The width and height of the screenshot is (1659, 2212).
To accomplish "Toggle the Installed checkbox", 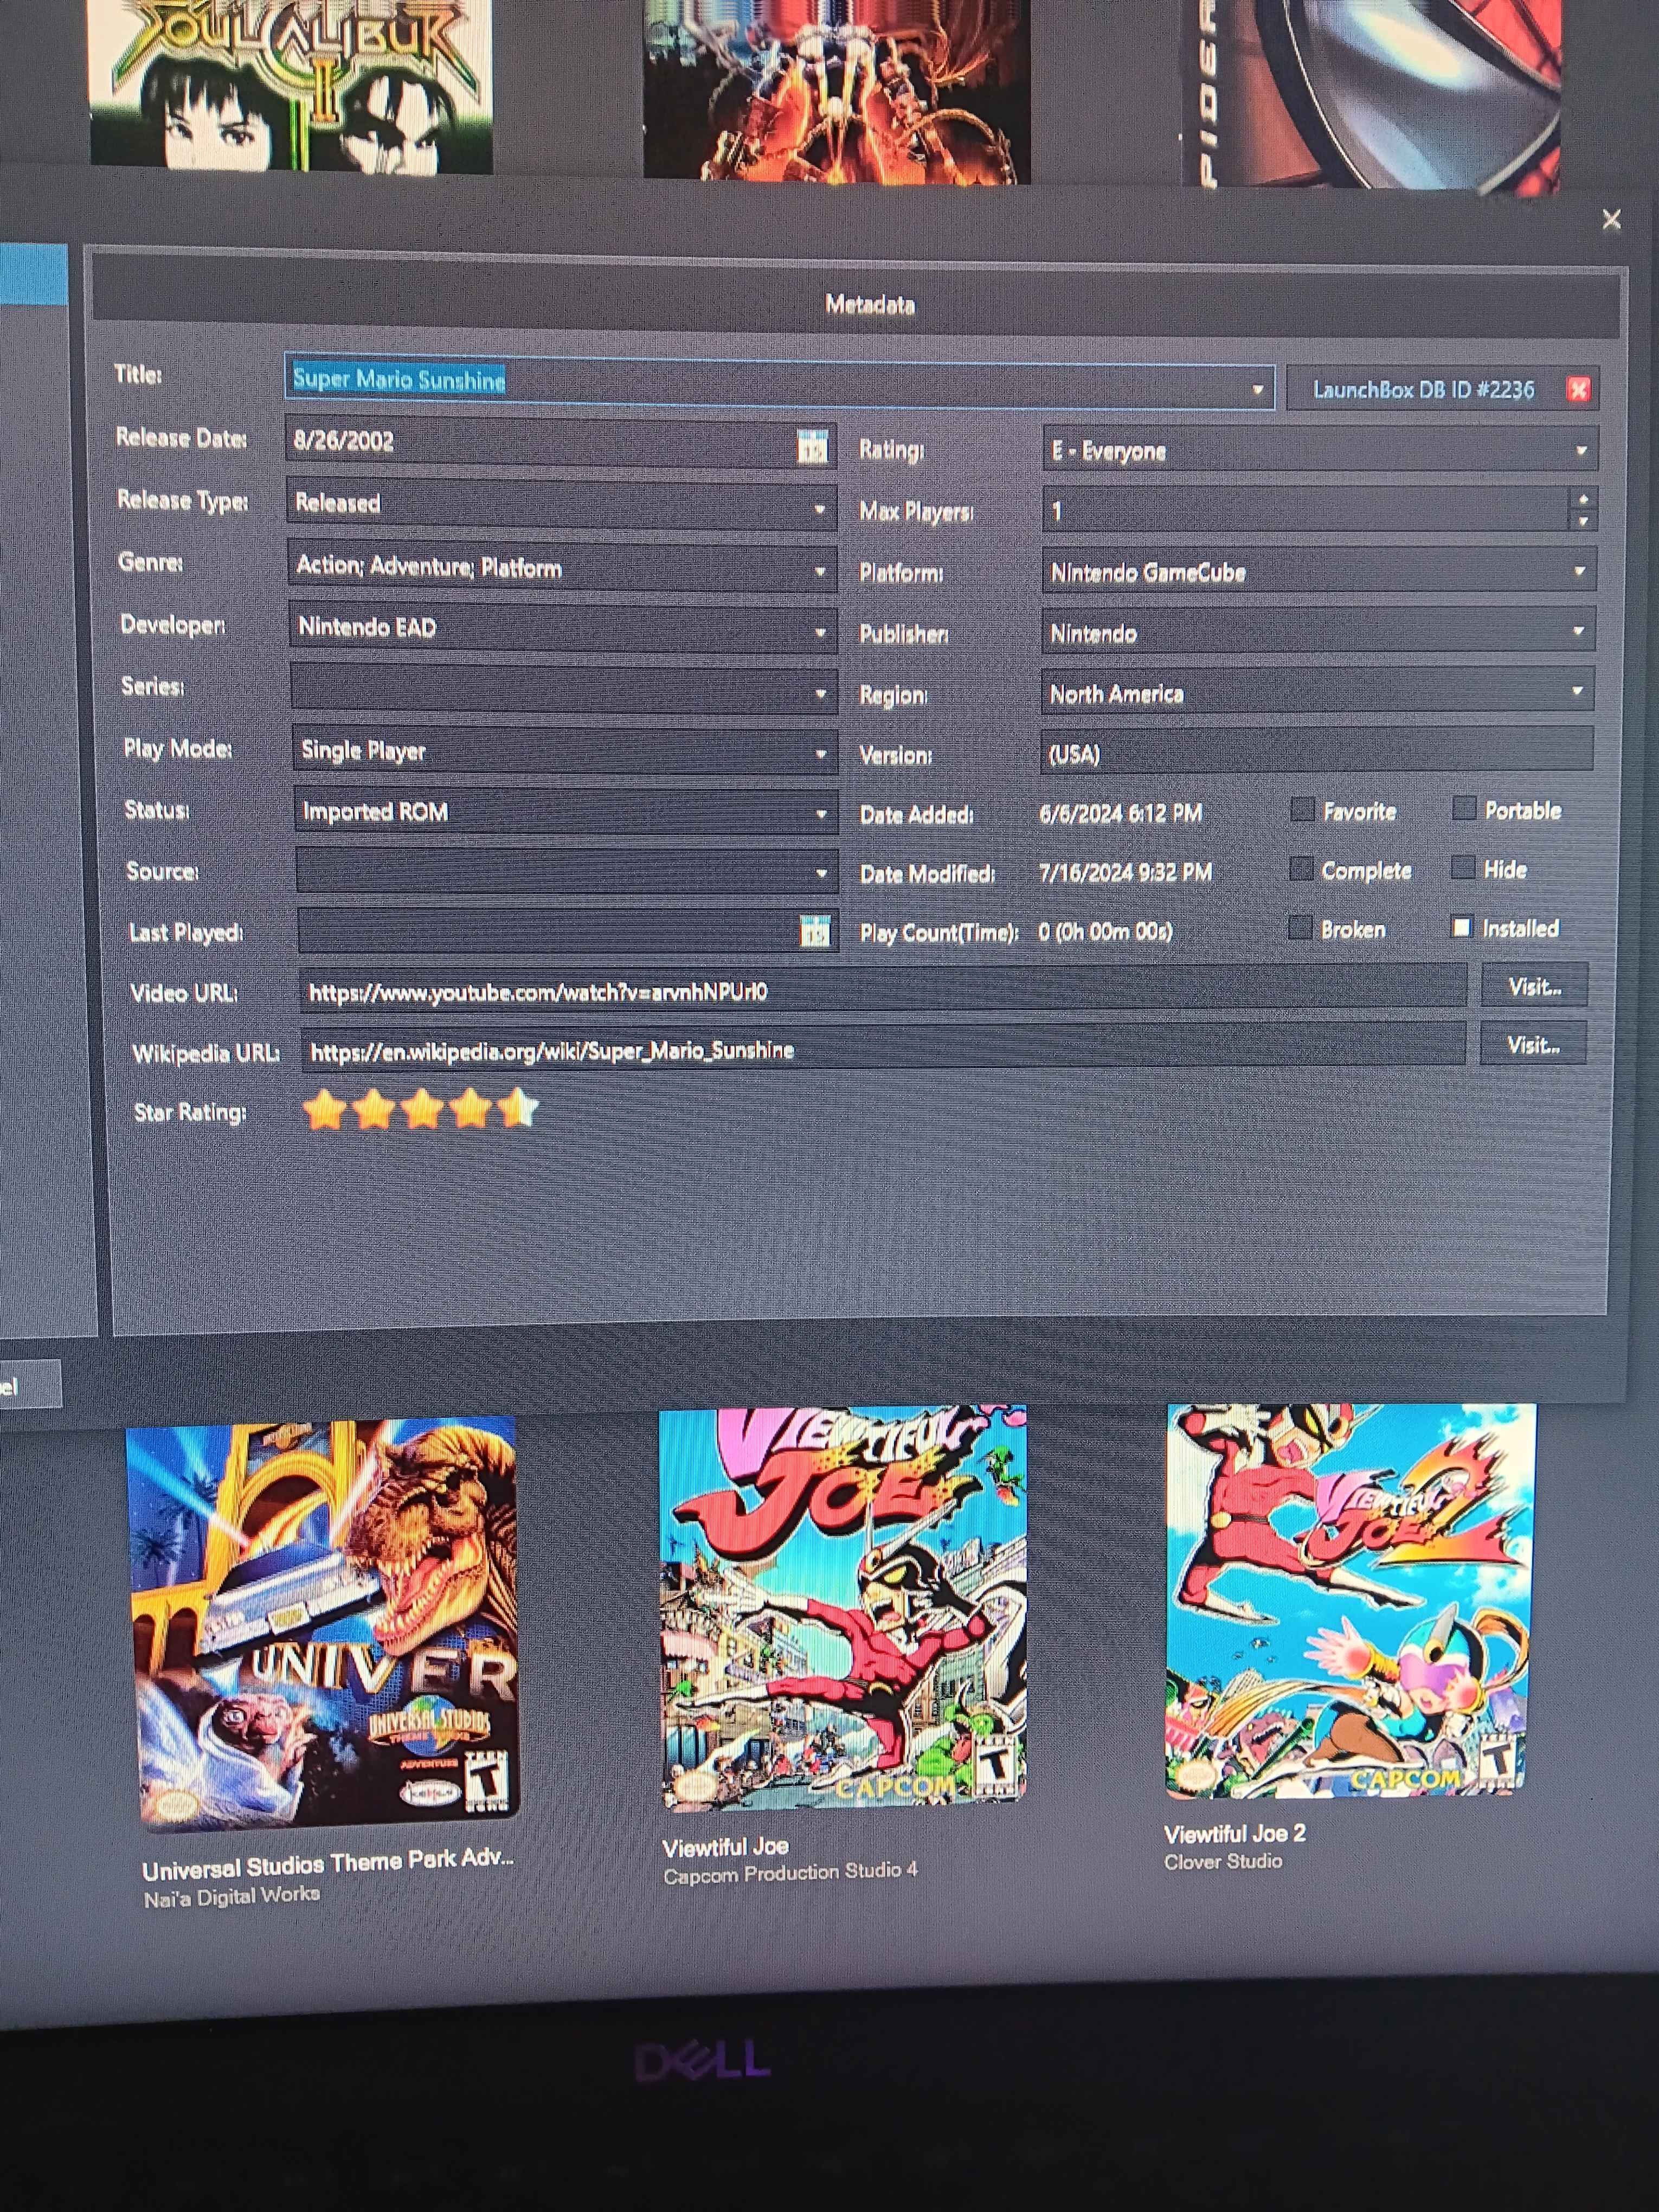I will 1462,928.
